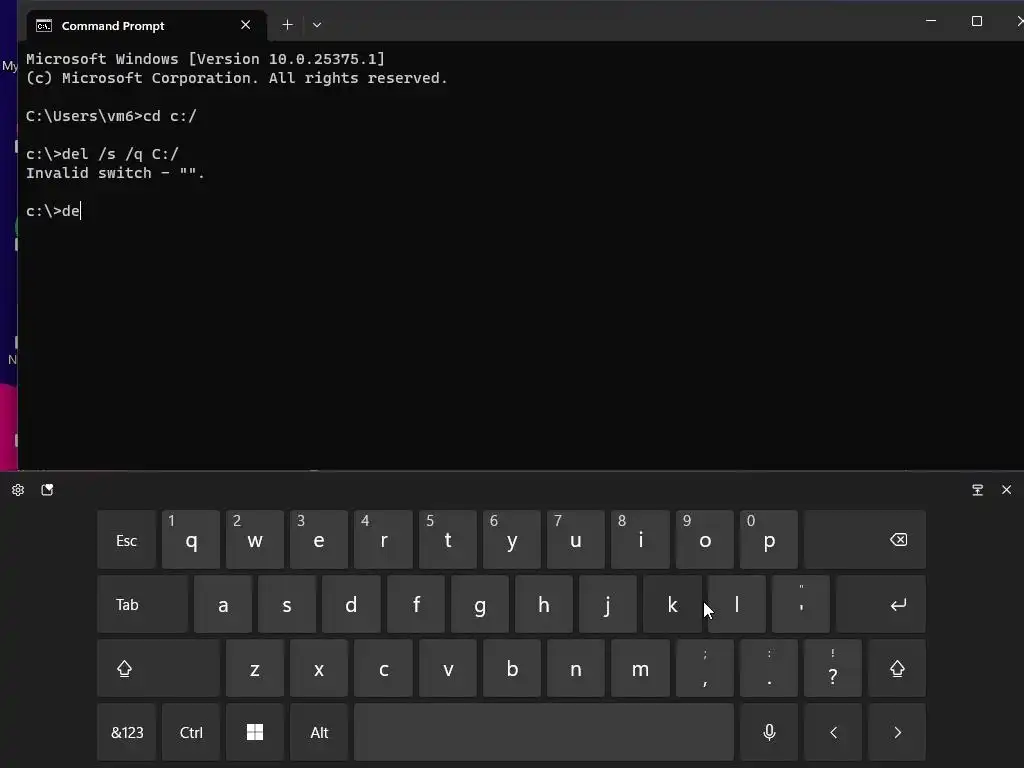
Task: Tap the Tab key
Action: point(142,605)
